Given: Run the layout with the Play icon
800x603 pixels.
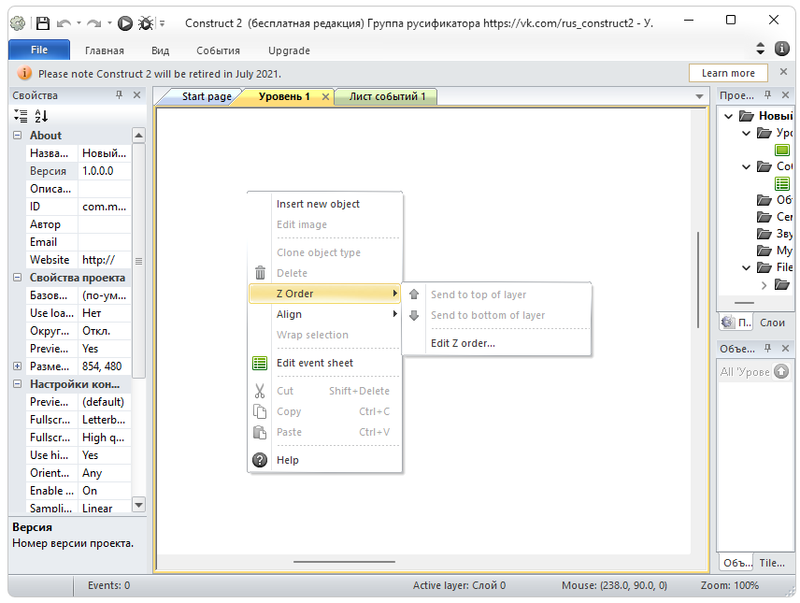Looking at the screenshot, I should (x=125, y=22).
